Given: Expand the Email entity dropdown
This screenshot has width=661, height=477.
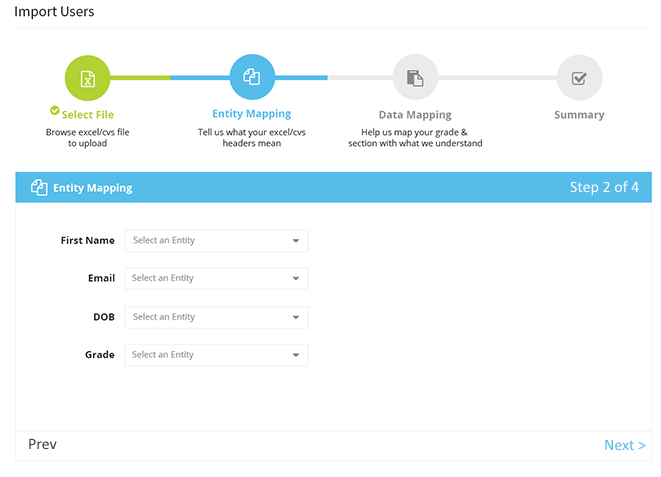Looking at the screenshot, I should pyautogui.click(x=216, y=279).
